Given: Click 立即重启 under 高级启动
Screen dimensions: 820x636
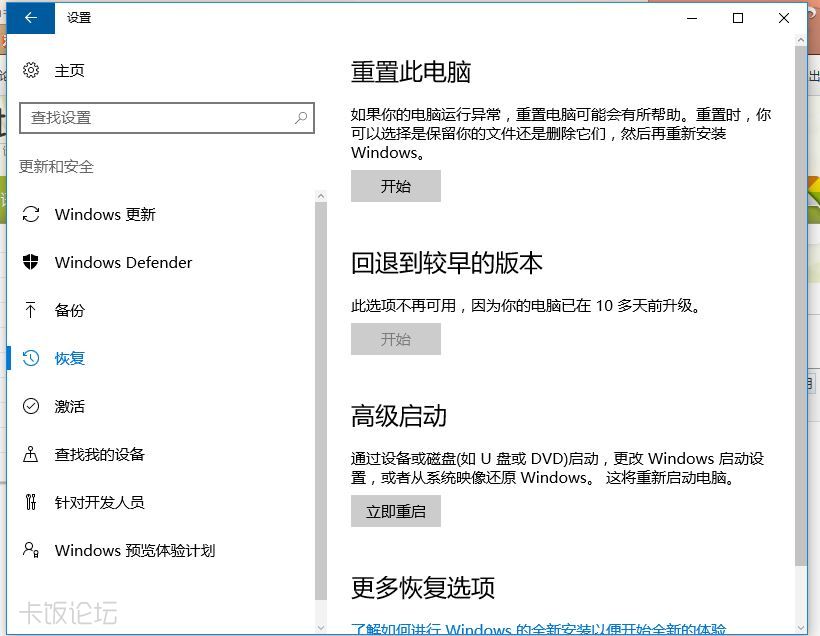Looking at the screenshot, I should pos(396,511).
